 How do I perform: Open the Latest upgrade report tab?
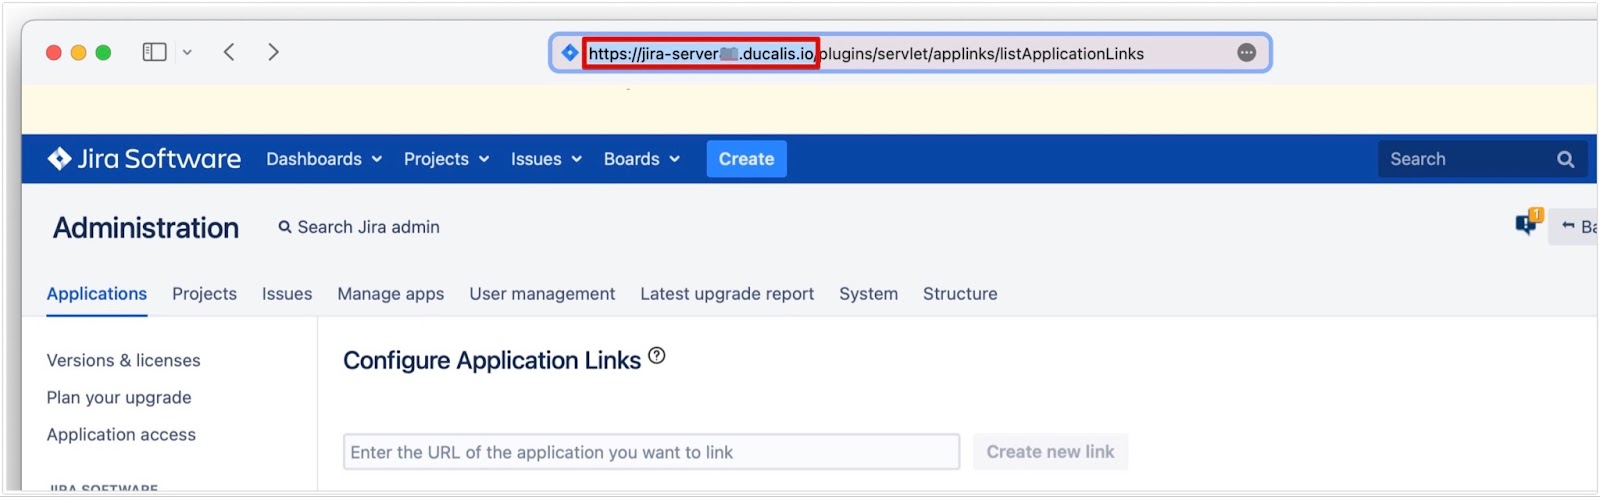[x=727, y=294]
